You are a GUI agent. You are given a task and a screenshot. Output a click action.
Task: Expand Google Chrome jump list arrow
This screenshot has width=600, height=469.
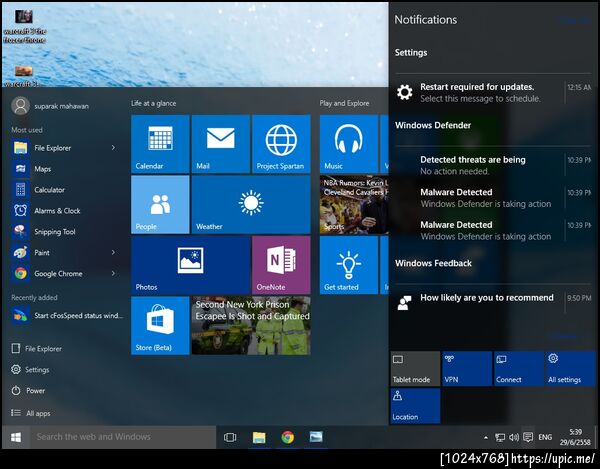point(113,273)
